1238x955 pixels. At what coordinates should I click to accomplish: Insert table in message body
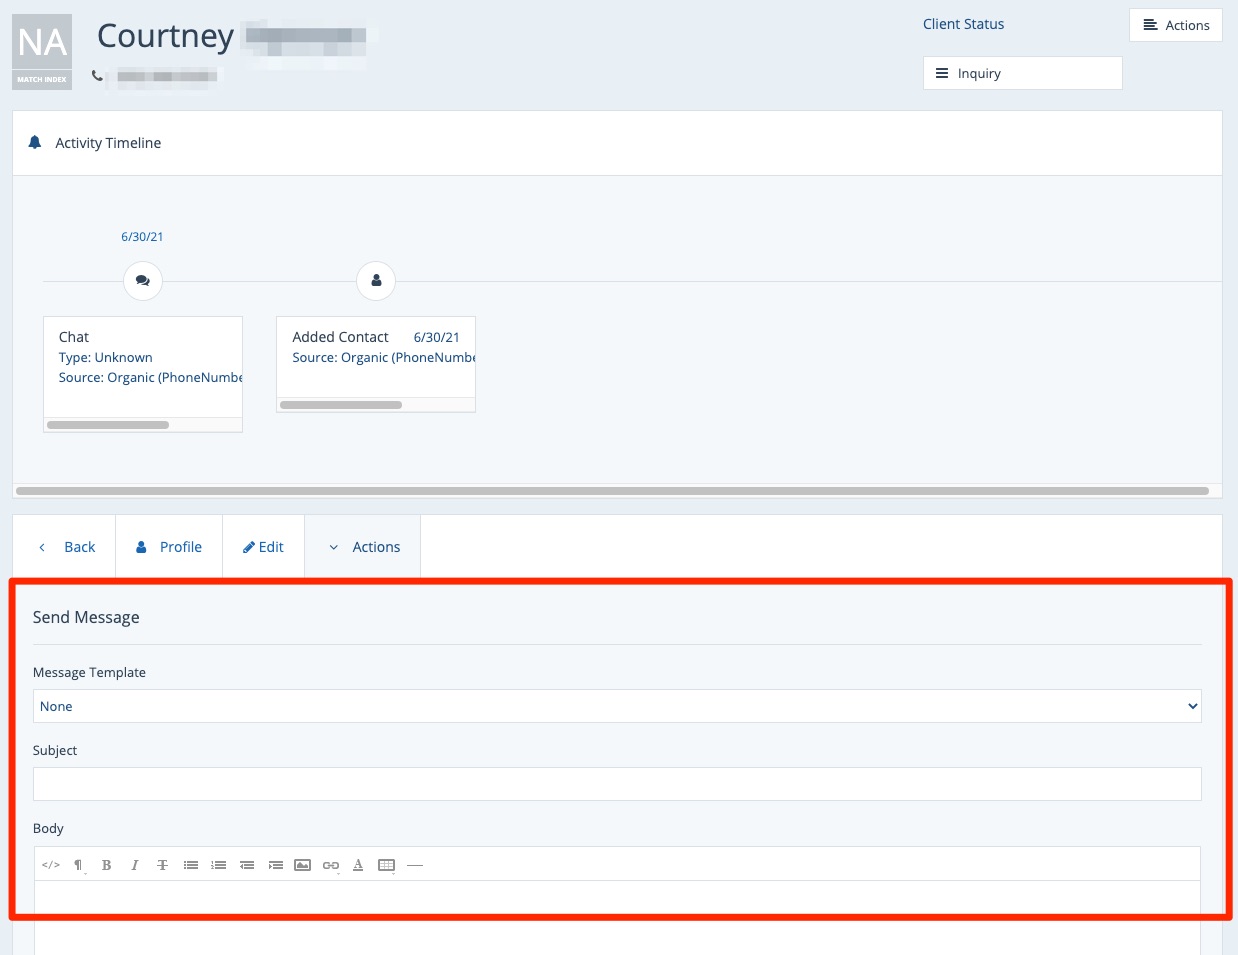coord(386,865)
